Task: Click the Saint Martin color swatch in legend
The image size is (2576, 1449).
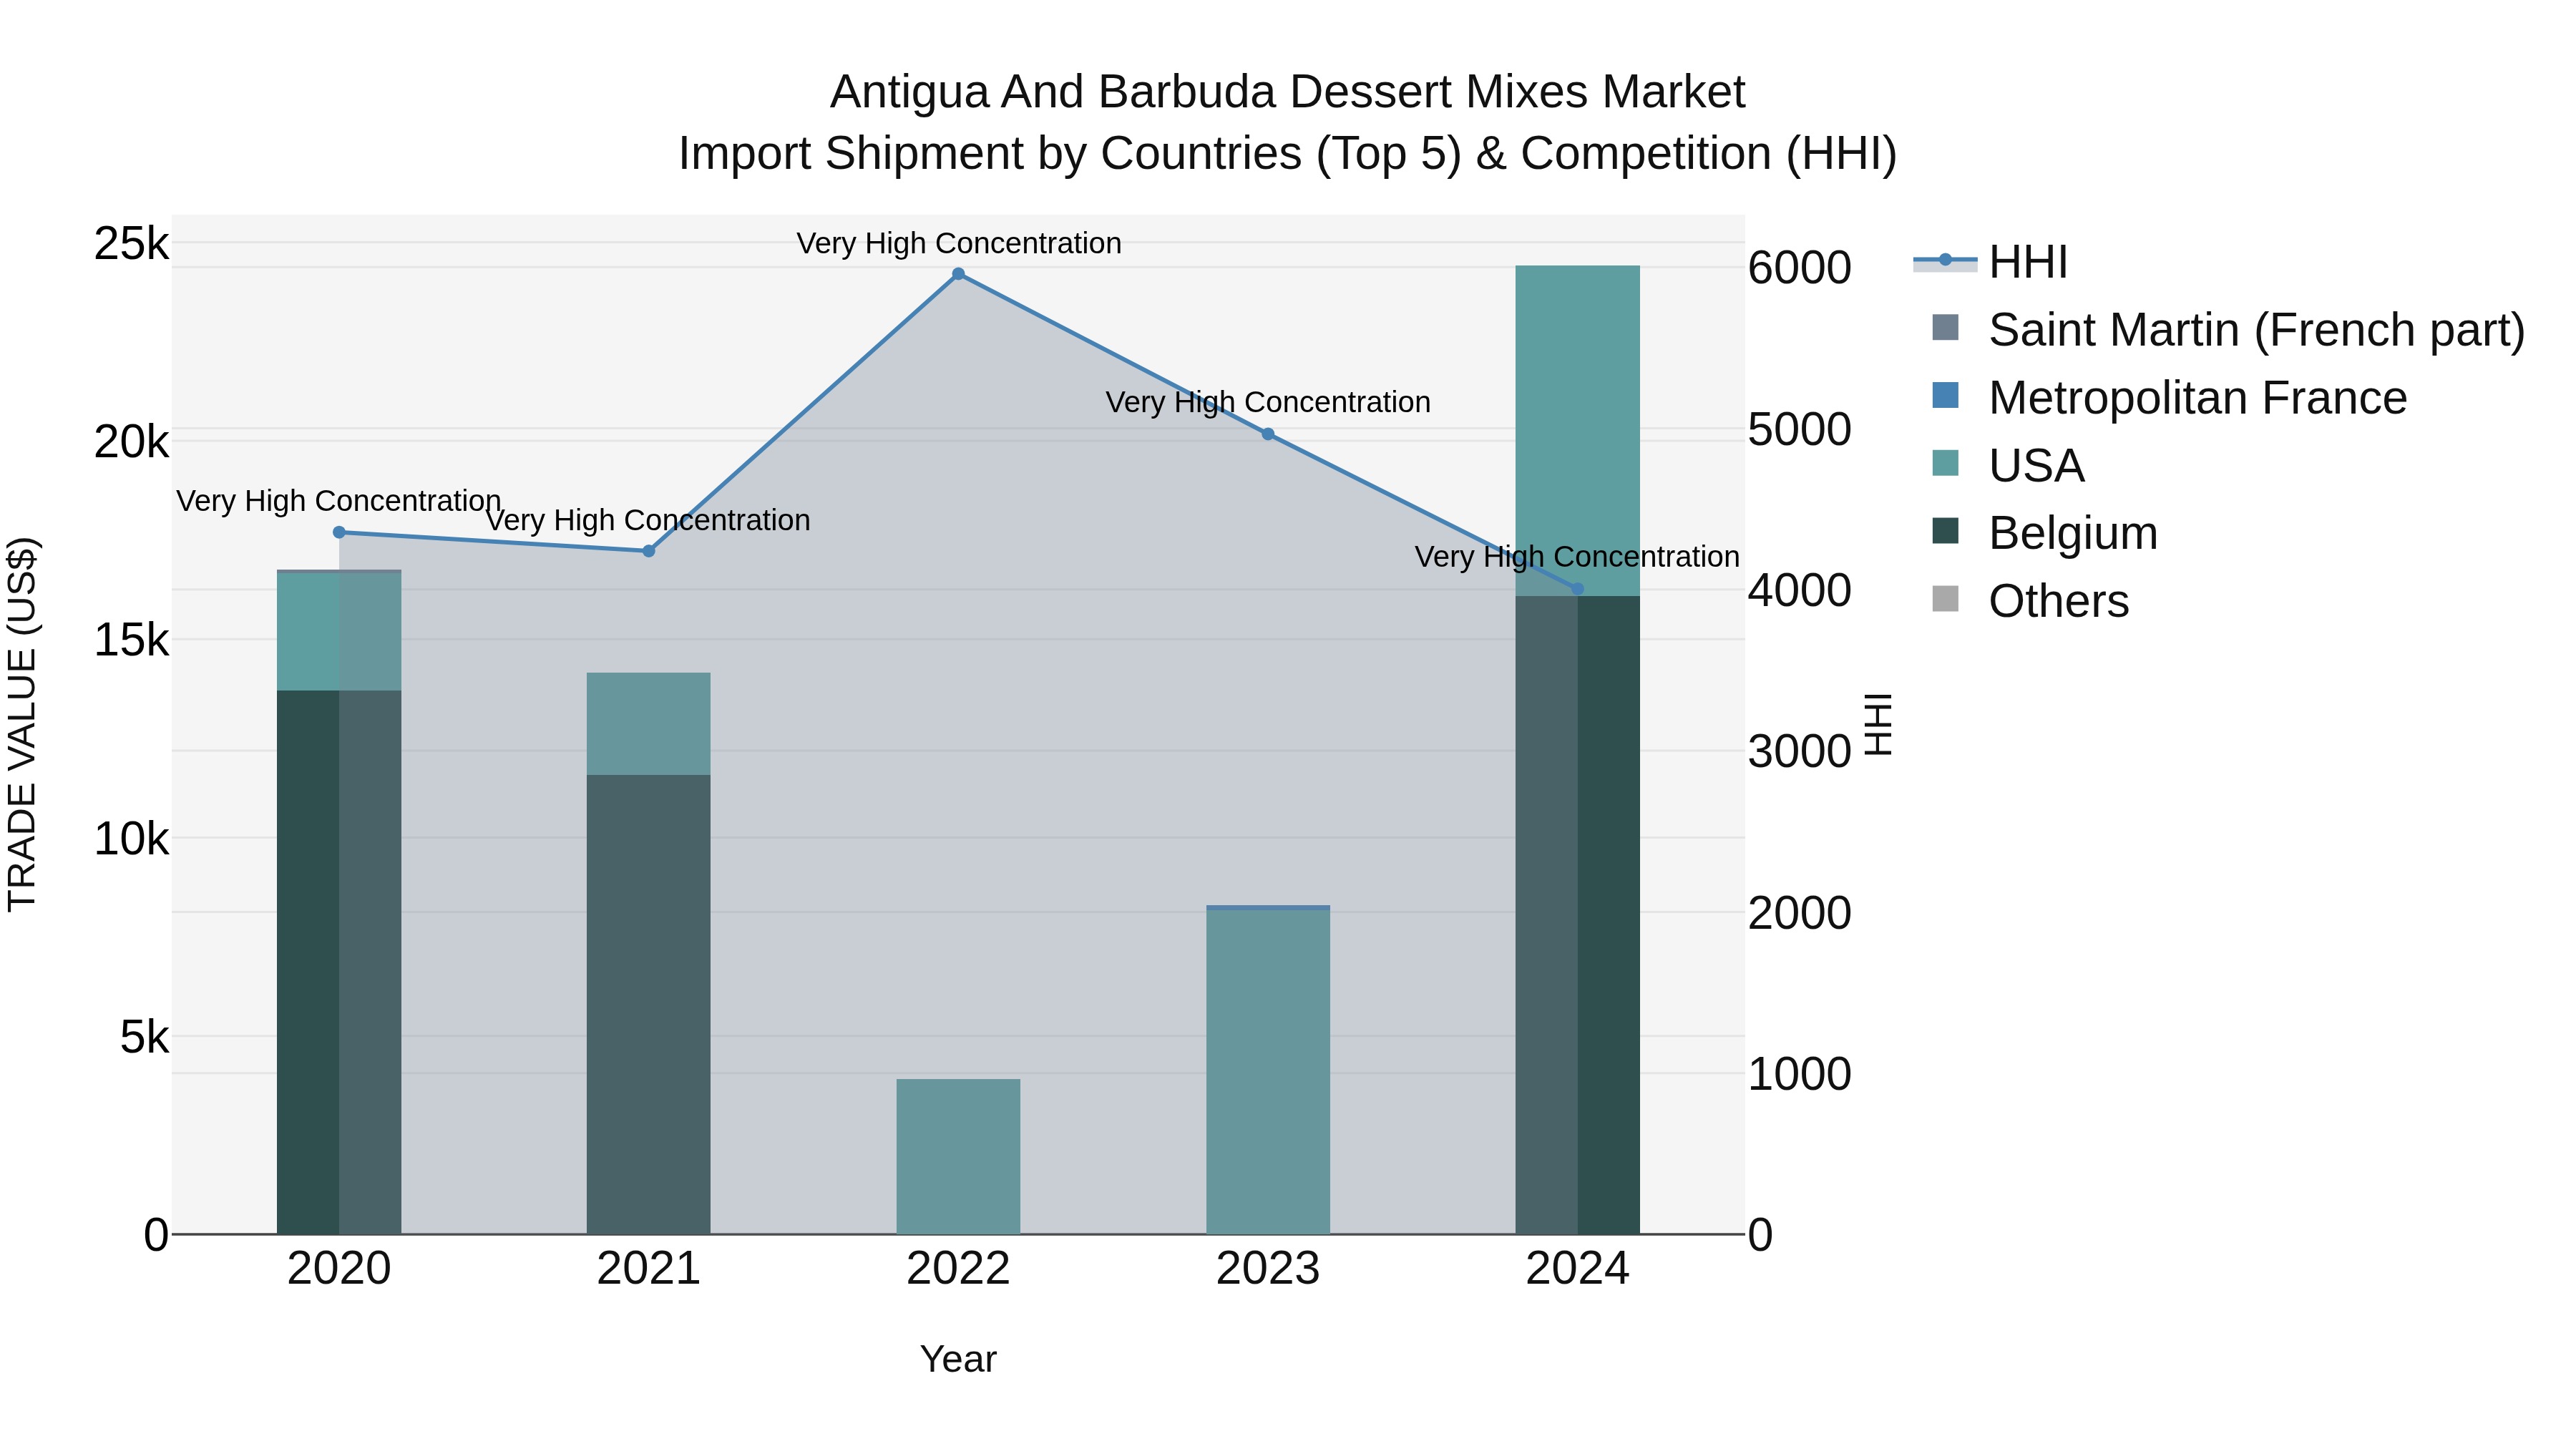Action: coord(1946,327)
